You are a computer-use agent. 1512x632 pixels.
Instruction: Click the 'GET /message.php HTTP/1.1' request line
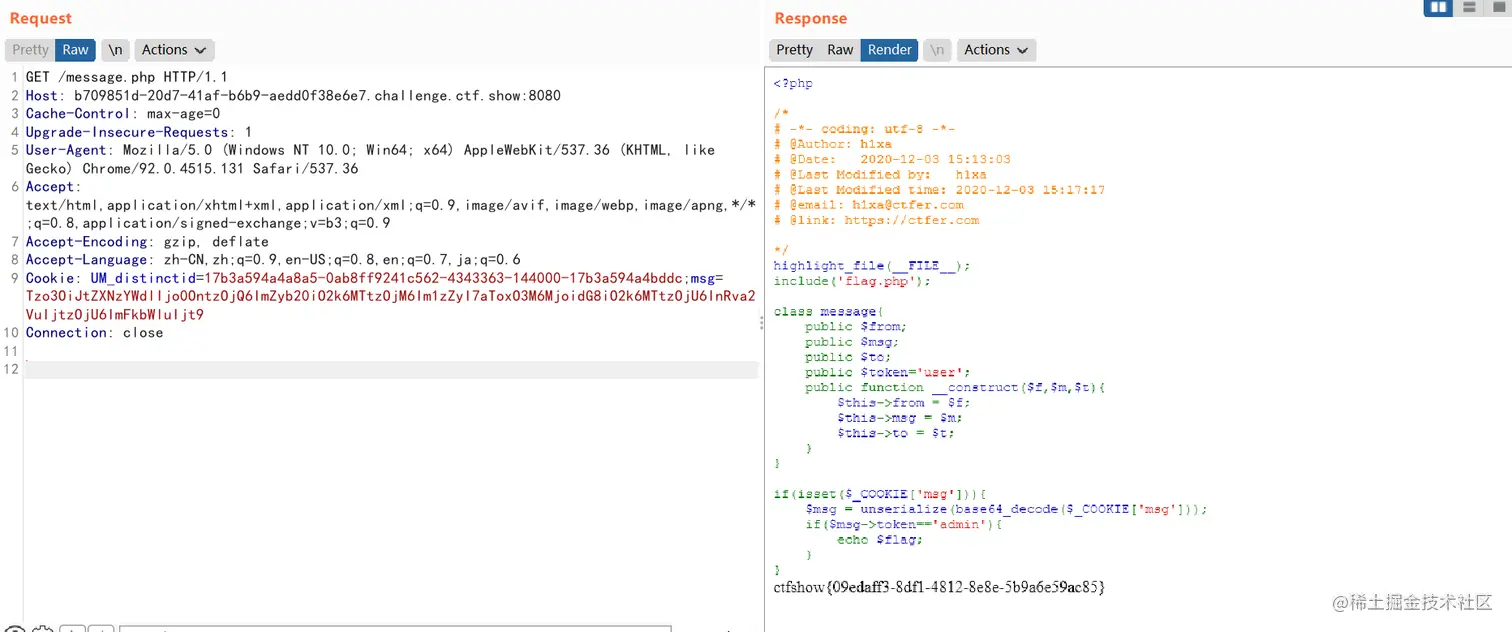coord(126,77)
